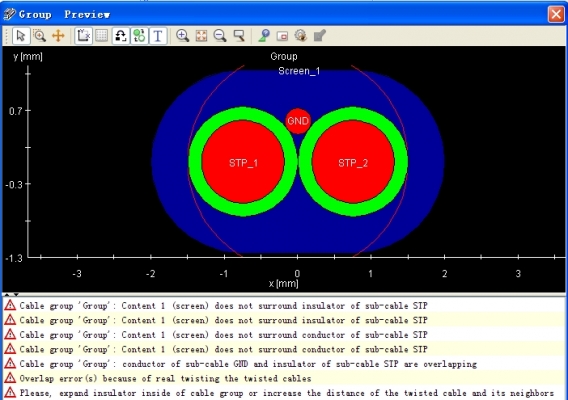
Task: Click the red rectangle toolbar icon
Action: [x=282, y=36]
